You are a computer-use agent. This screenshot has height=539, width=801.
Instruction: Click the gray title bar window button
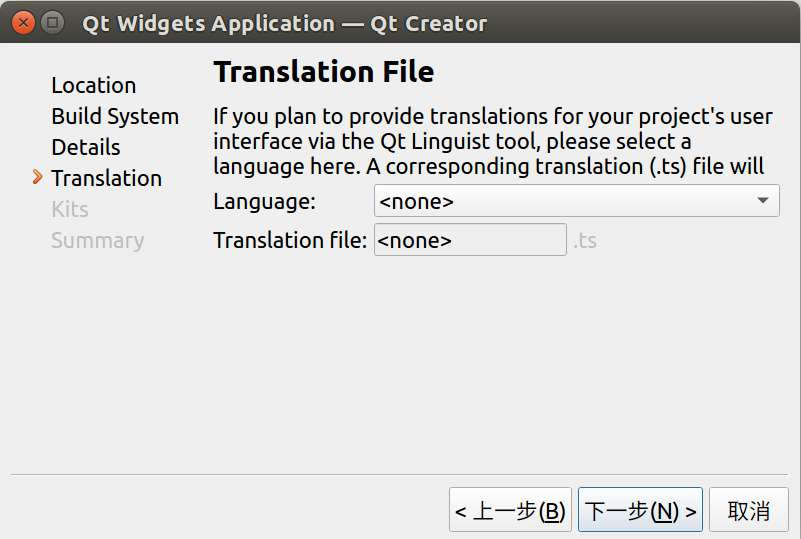pos(53,22)
